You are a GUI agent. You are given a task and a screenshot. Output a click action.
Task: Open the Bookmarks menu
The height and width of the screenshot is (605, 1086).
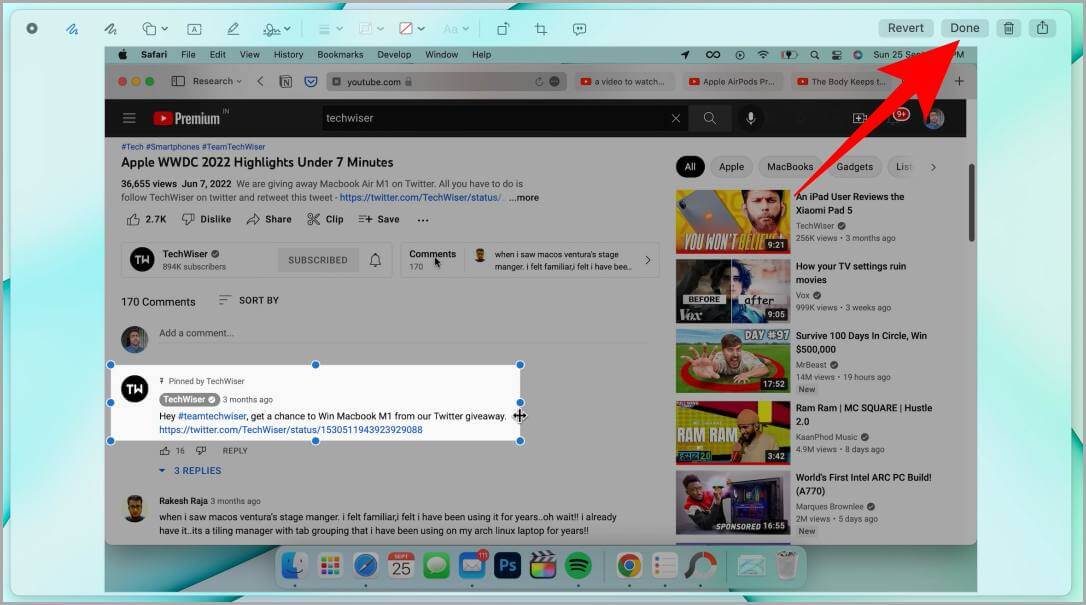pyautogui.click(x=340, y=55)
